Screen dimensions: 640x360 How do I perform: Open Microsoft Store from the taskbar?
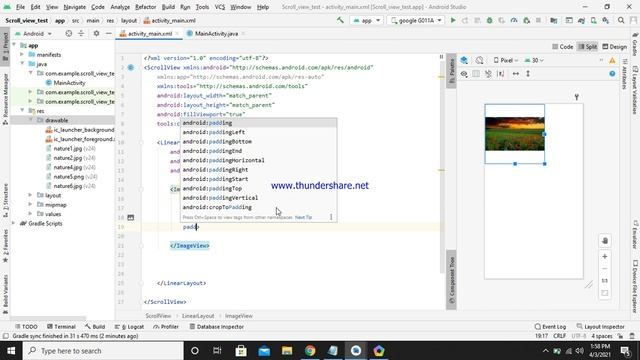241,351
